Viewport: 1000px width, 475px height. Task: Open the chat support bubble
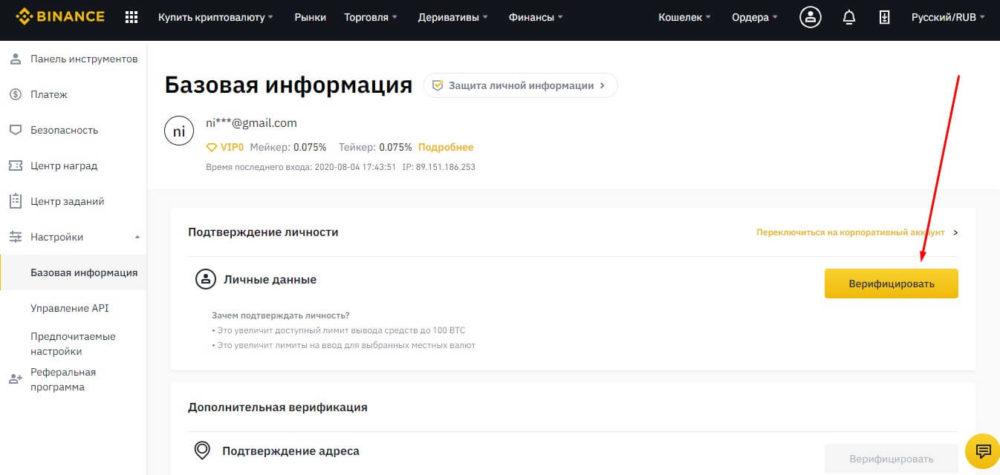(982, 452)
